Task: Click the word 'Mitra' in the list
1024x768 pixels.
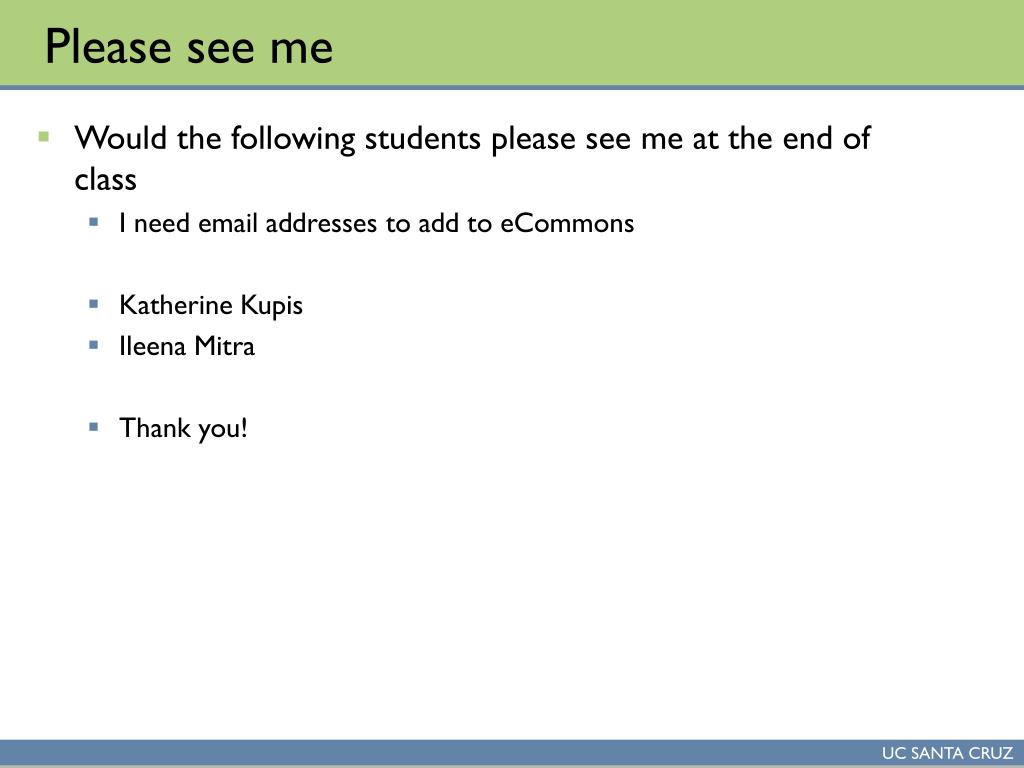Action: (225, 346)
